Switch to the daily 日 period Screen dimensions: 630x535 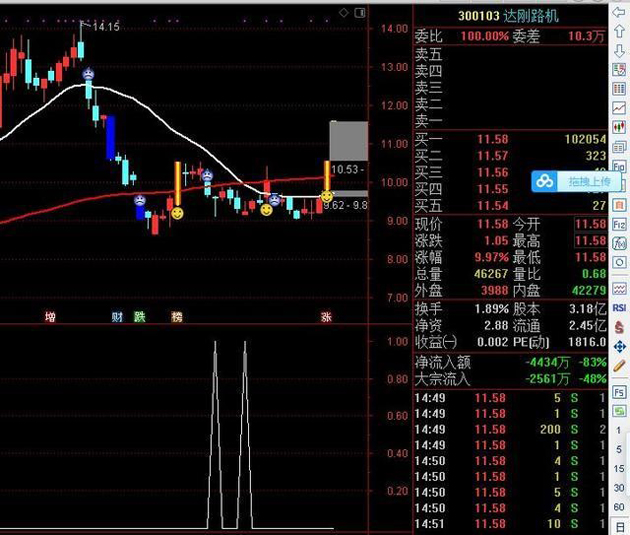(619, 527)
